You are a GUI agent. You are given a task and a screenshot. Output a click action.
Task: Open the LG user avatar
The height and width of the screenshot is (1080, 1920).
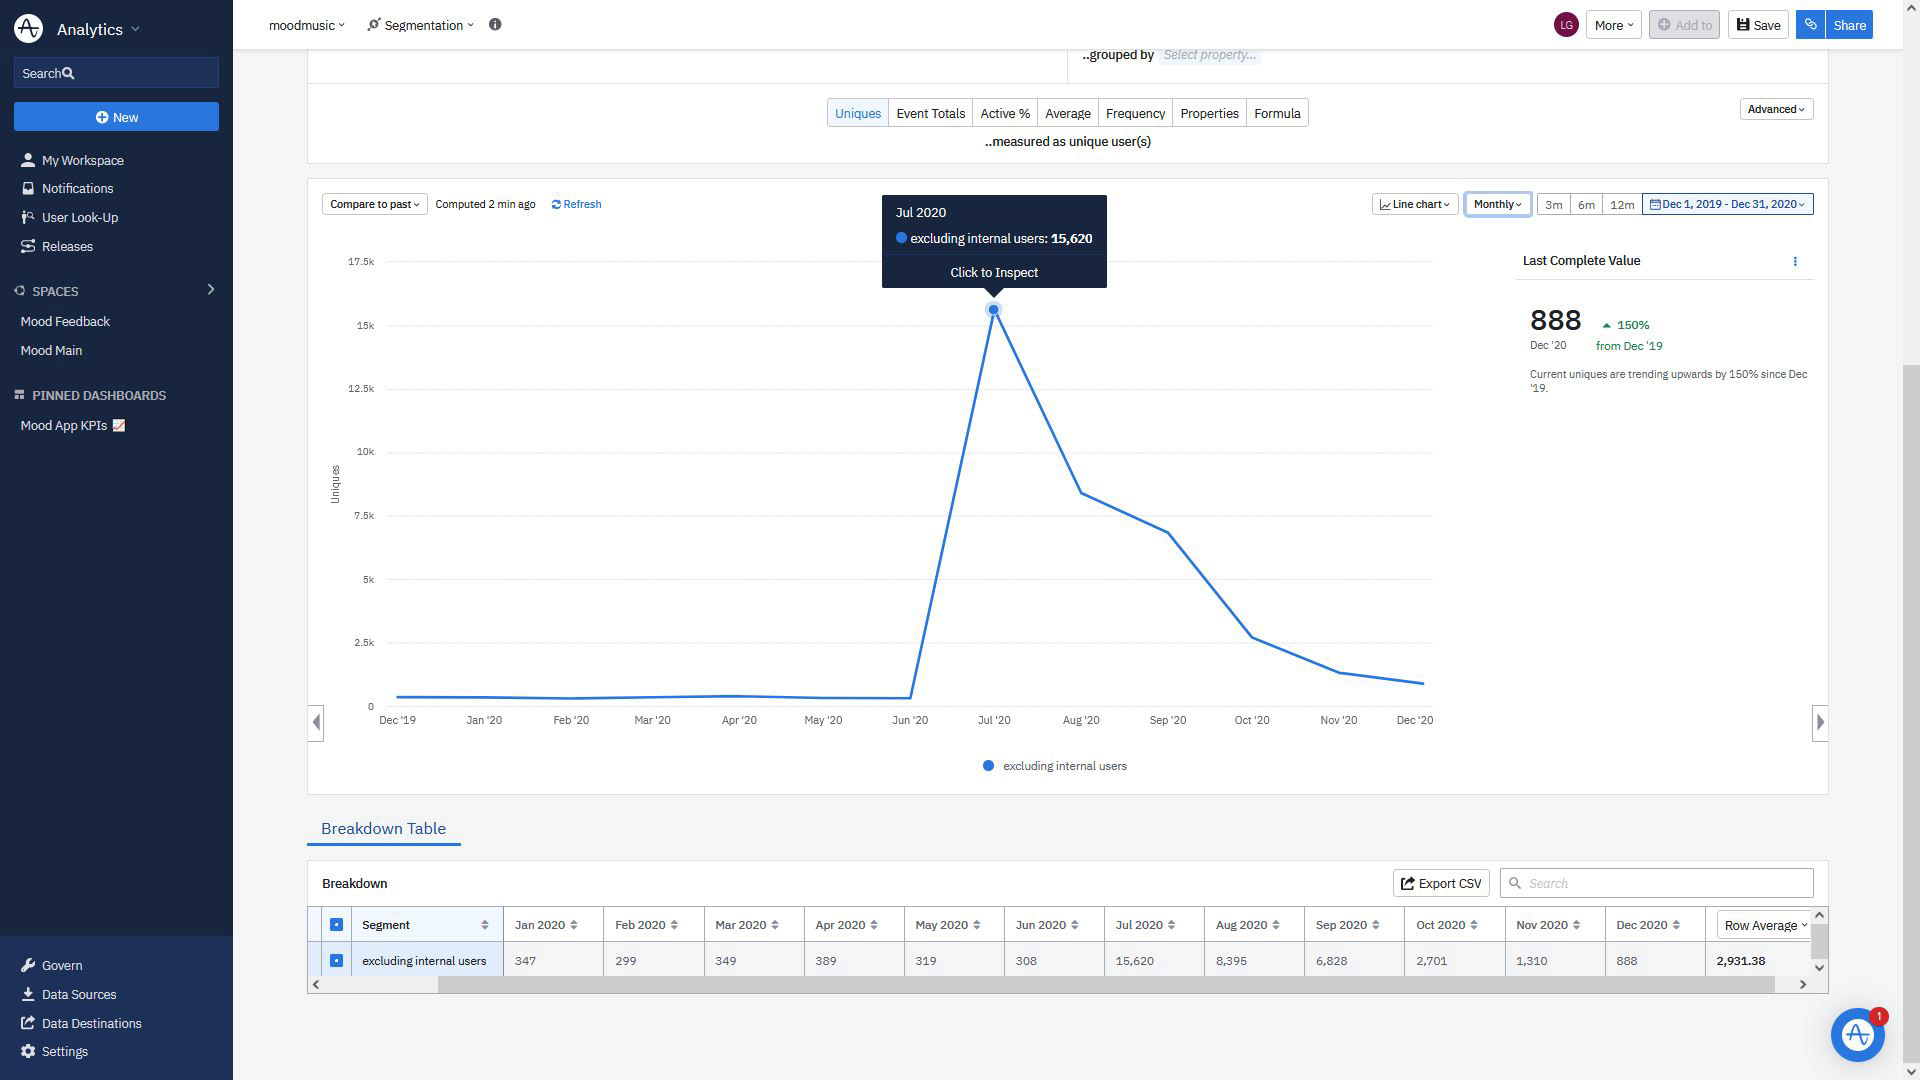1566,25
